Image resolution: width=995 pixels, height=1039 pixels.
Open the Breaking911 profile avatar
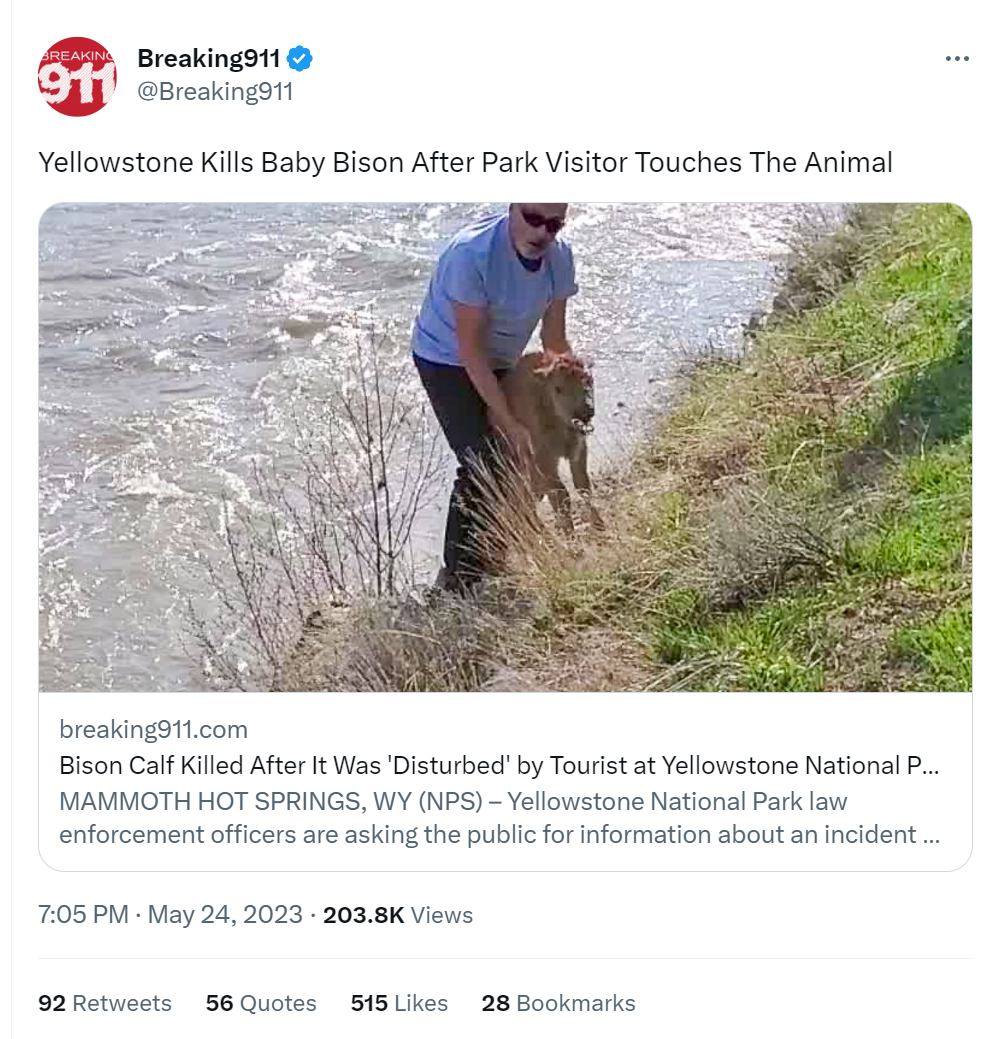77,76
